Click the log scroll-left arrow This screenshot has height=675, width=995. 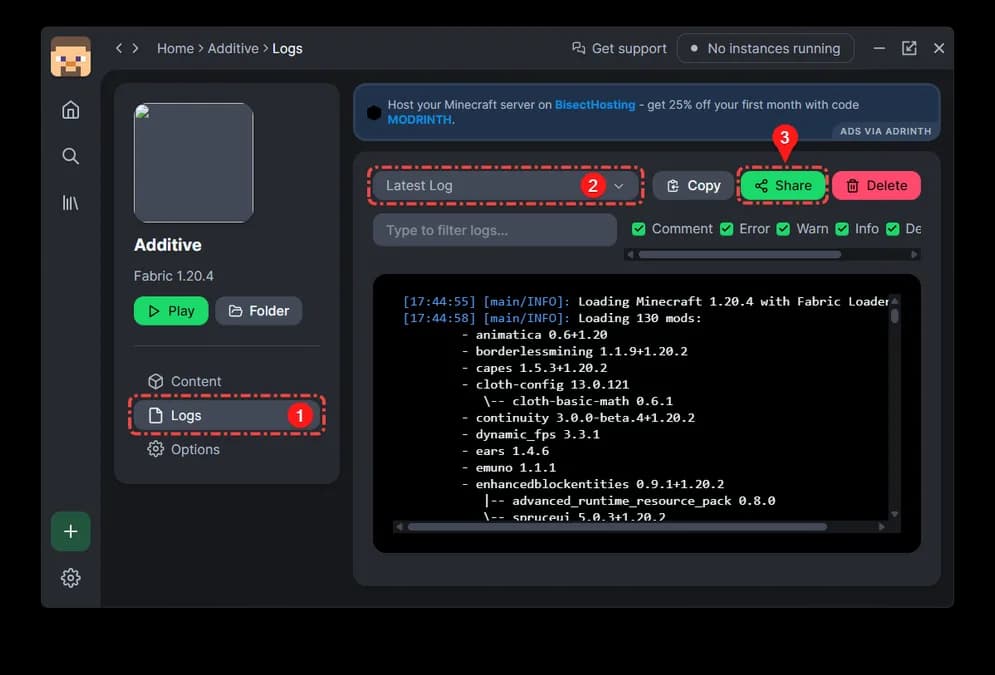[x=399, y=527]
